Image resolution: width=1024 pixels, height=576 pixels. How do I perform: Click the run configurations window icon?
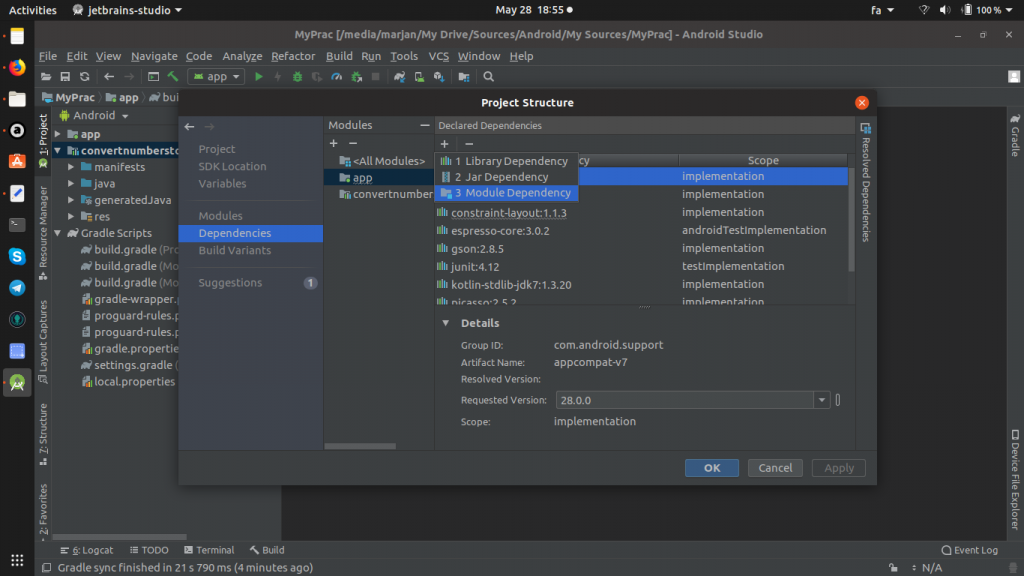153,77
